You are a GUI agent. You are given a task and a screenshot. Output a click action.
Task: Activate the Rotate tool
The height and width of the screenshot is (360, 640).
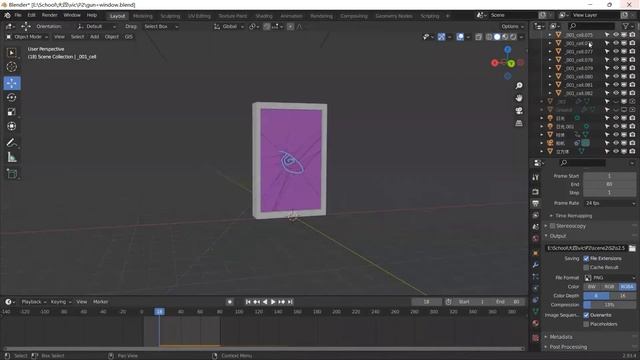click(x=12, y=97)
